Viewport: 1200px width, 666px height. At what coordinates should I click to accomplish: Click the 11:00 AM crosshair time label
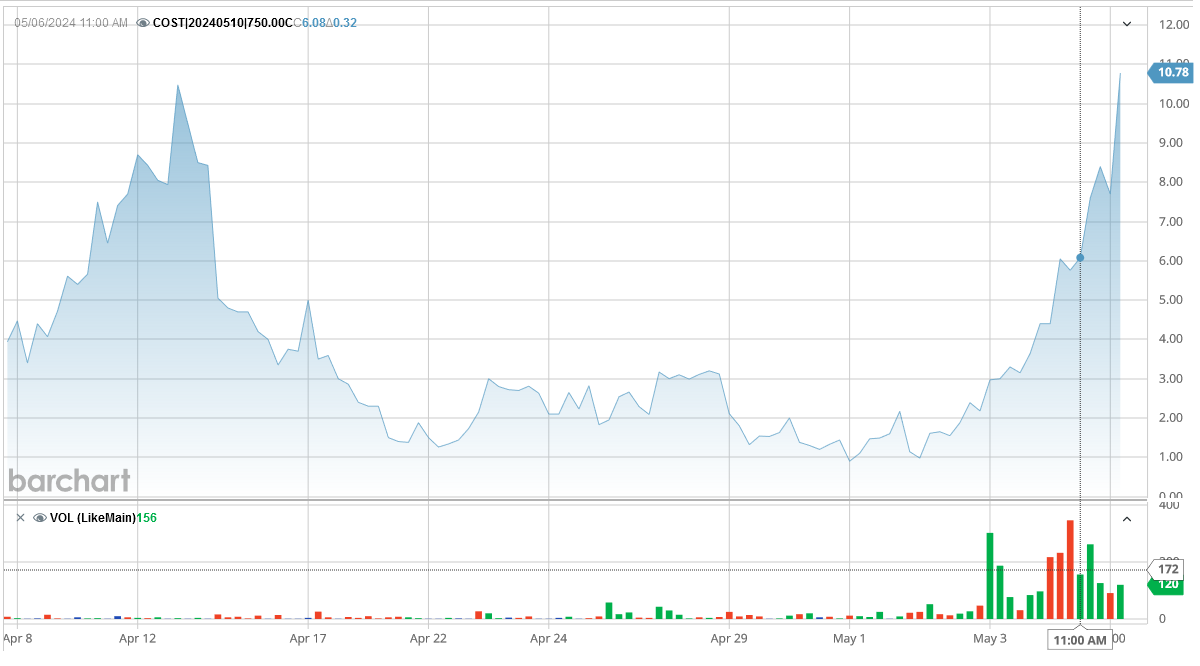tap(1080, 639)
